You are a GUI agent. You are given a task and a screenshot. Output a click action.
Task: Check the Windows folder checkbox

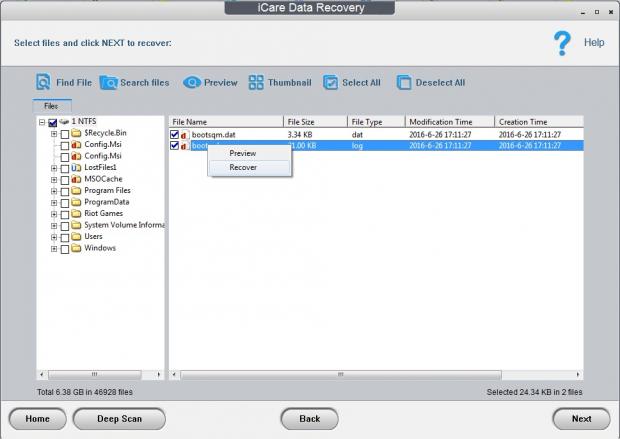coord(65,248)
